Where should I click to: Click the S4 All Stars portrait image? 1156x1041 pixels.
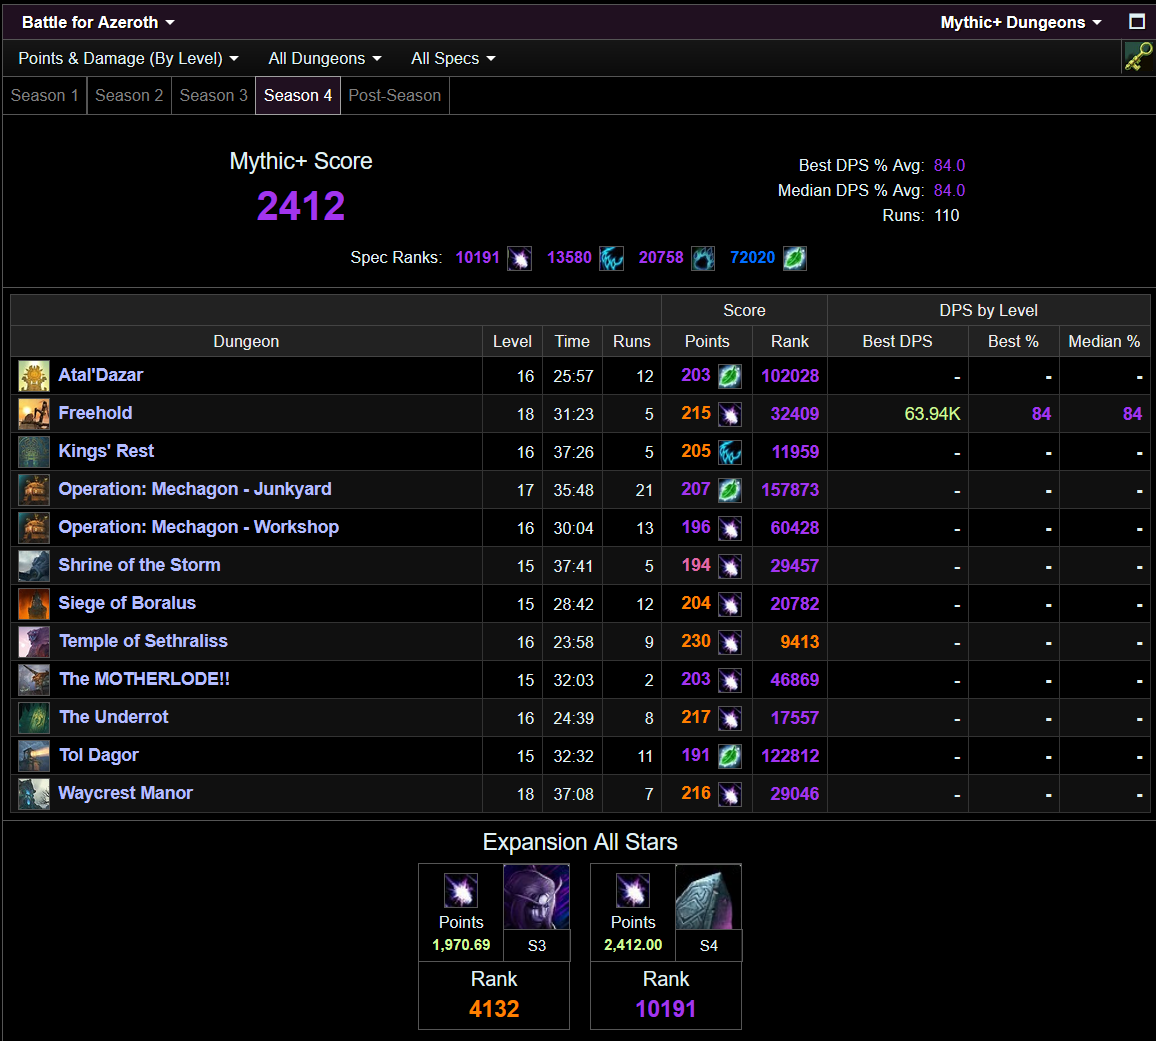point(708,897)
